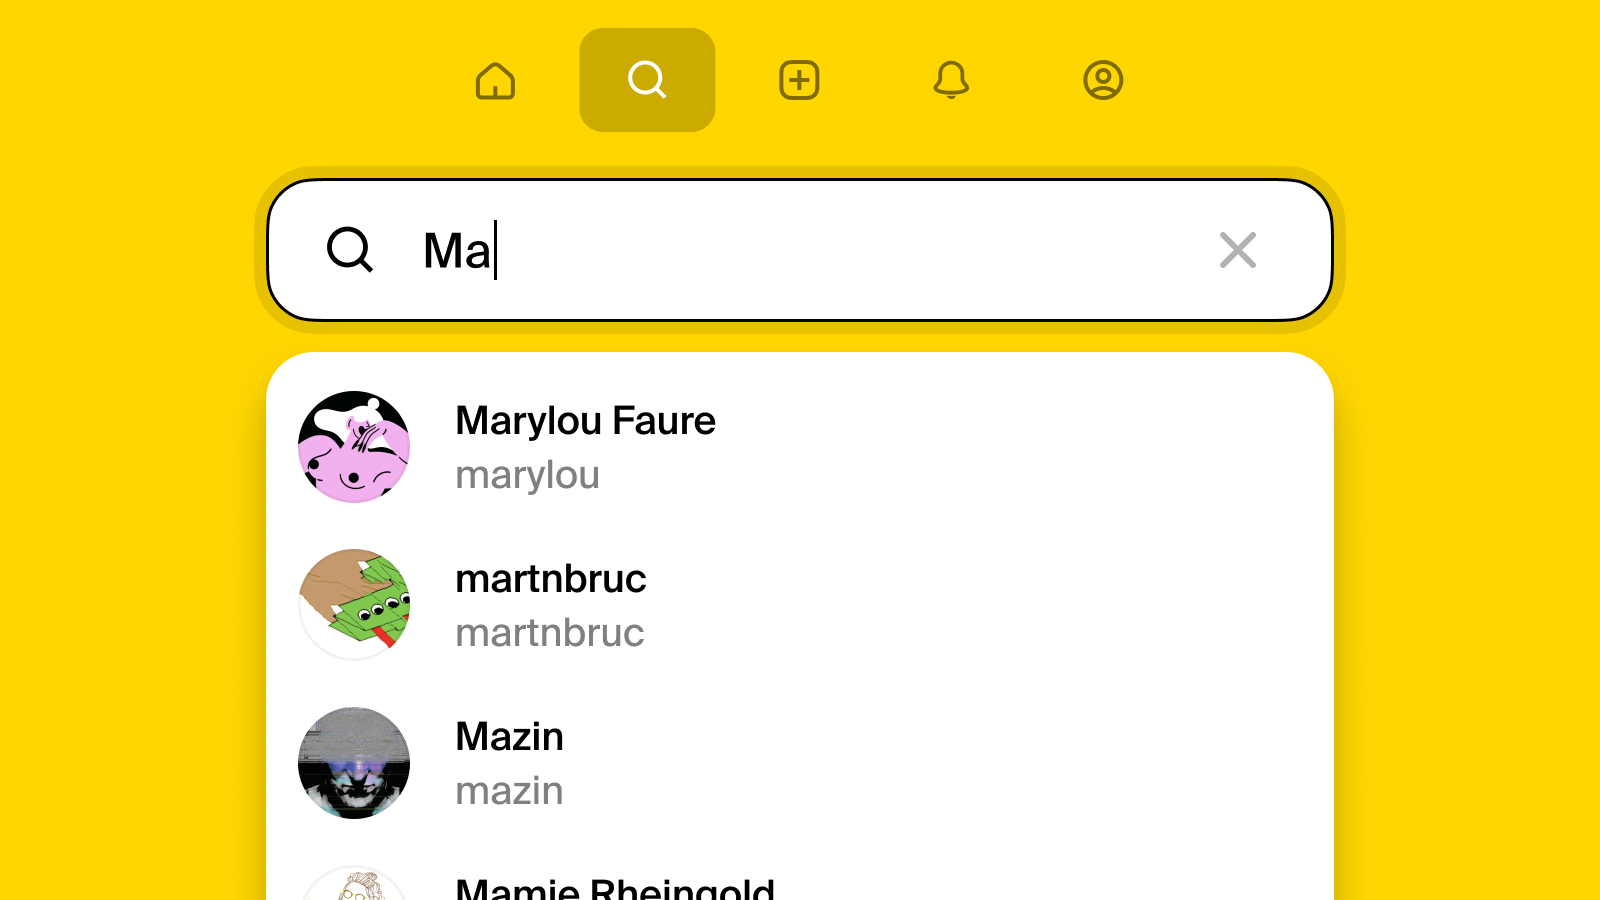Open the create new post icon

point(799,80)
